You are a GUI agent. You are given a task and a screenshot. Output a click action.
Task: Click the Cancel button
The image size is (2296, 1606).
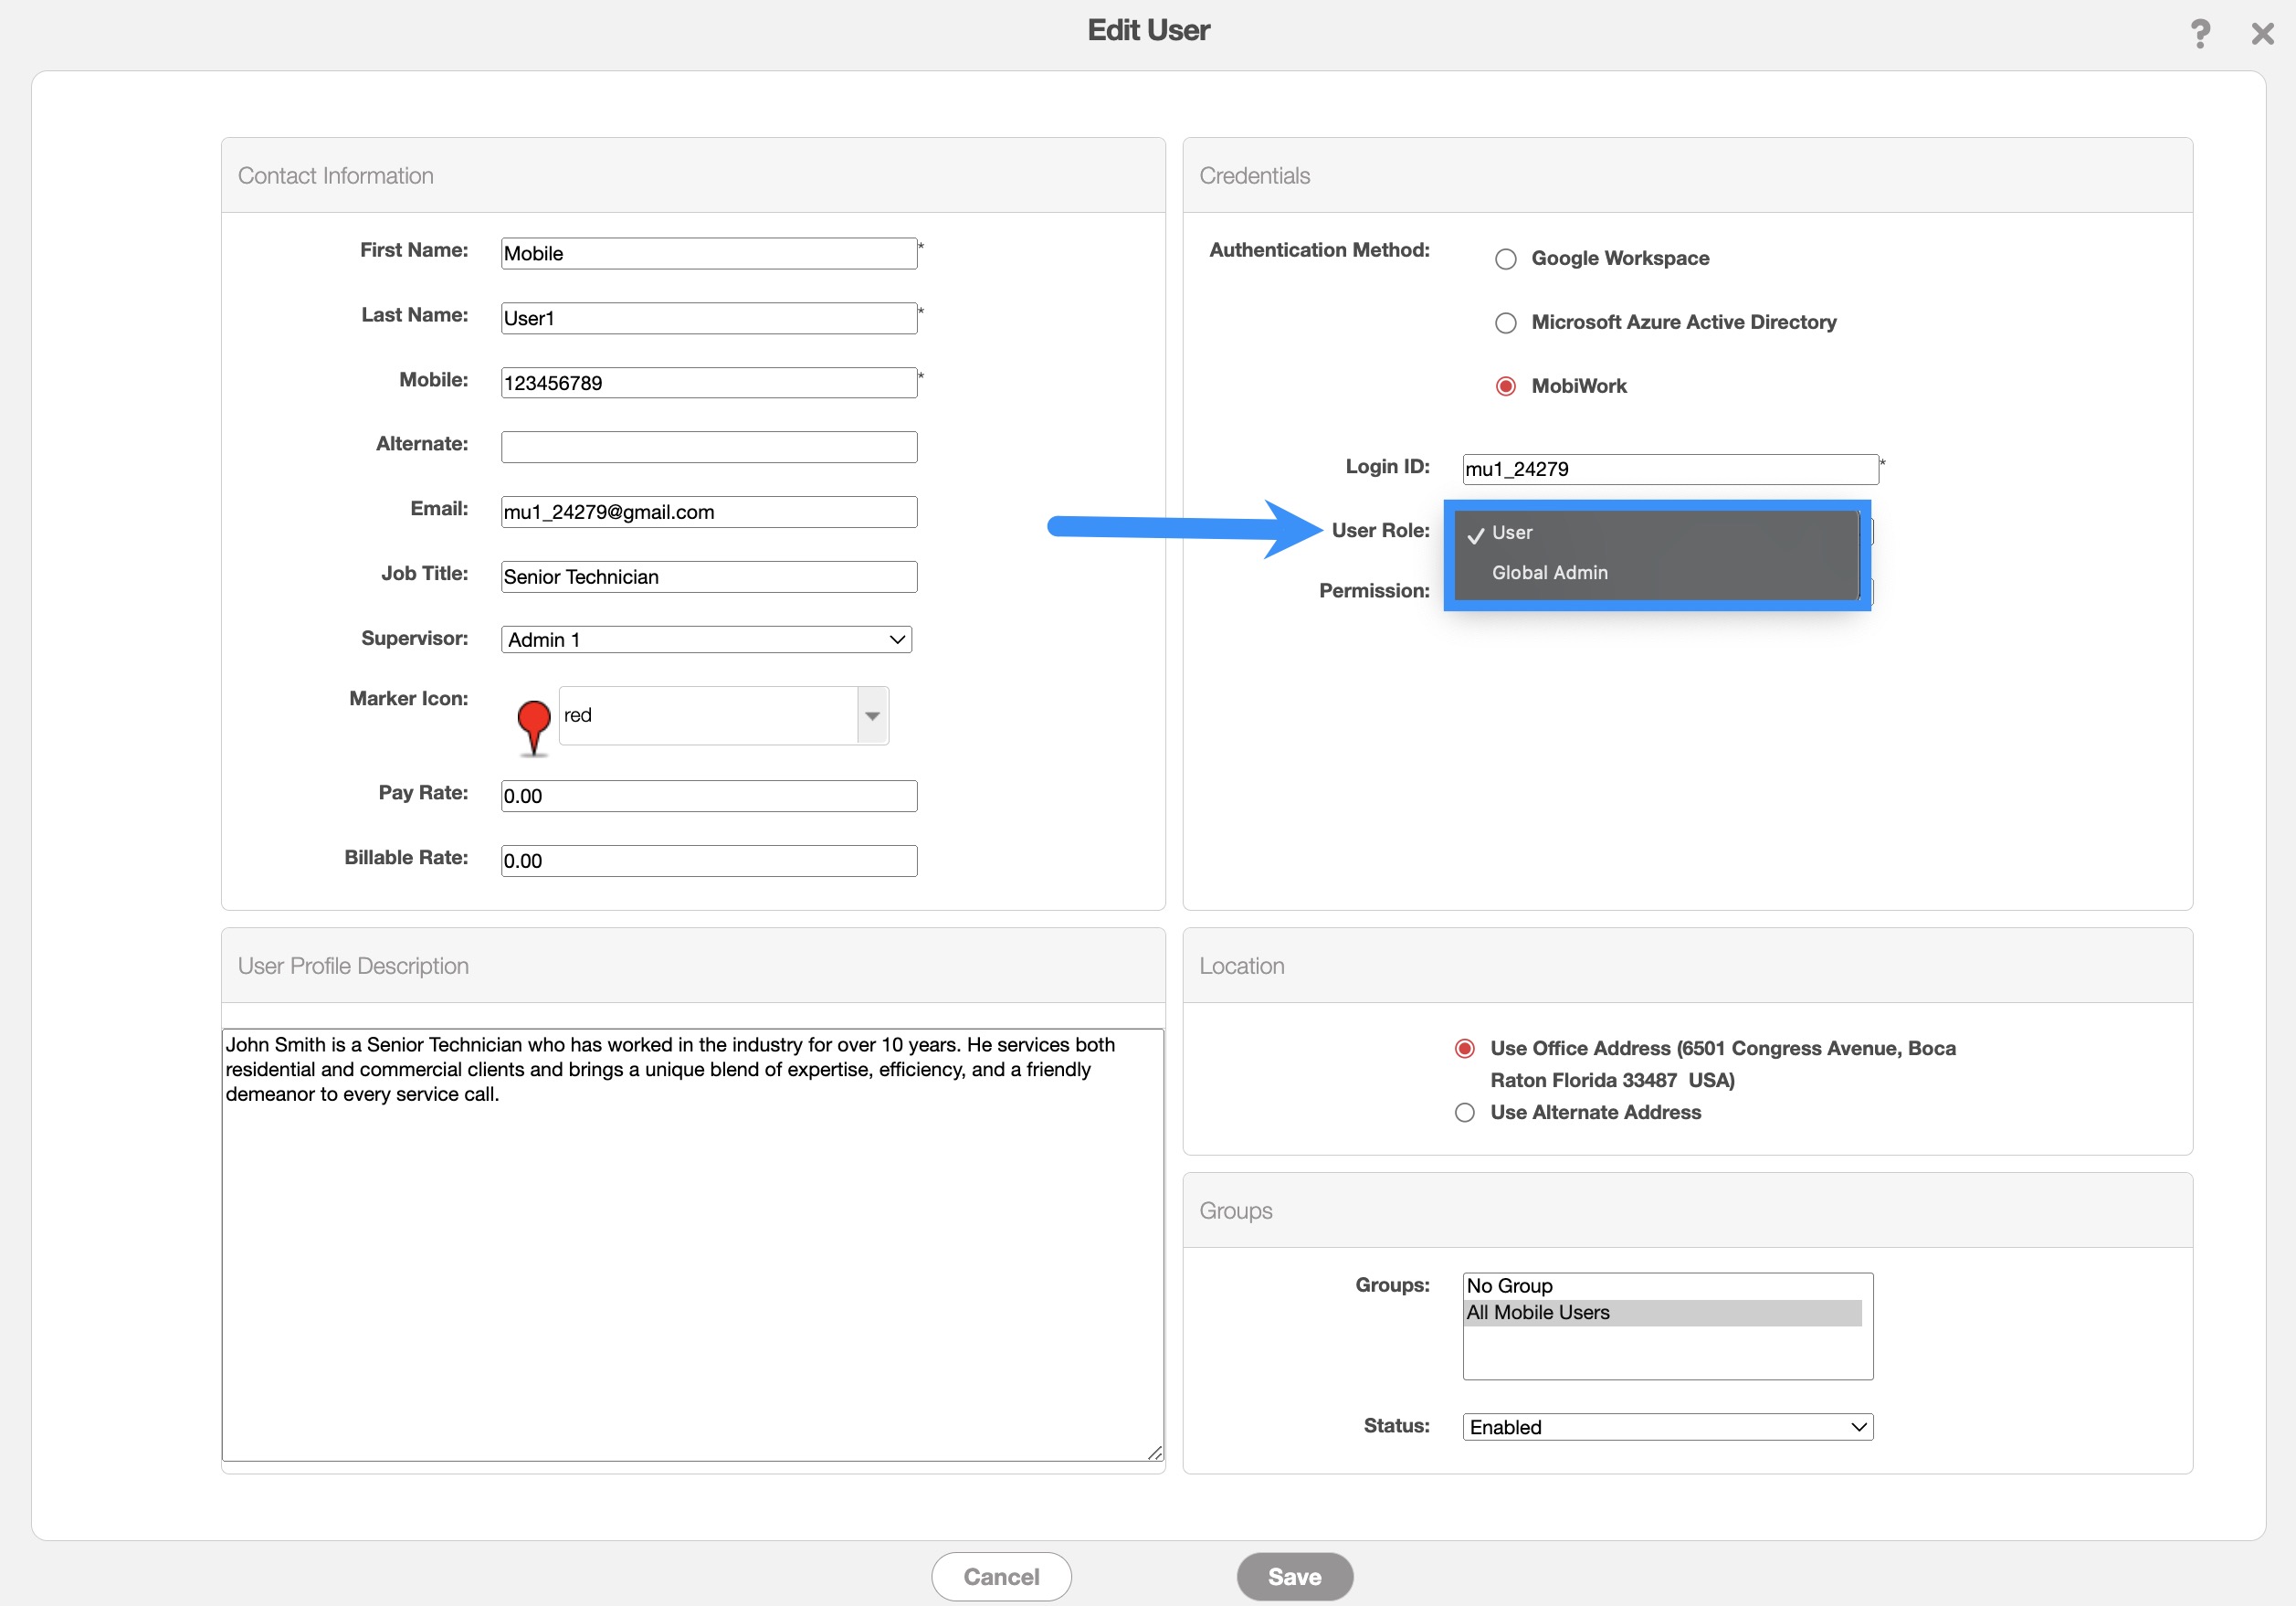(1001, 1577)
